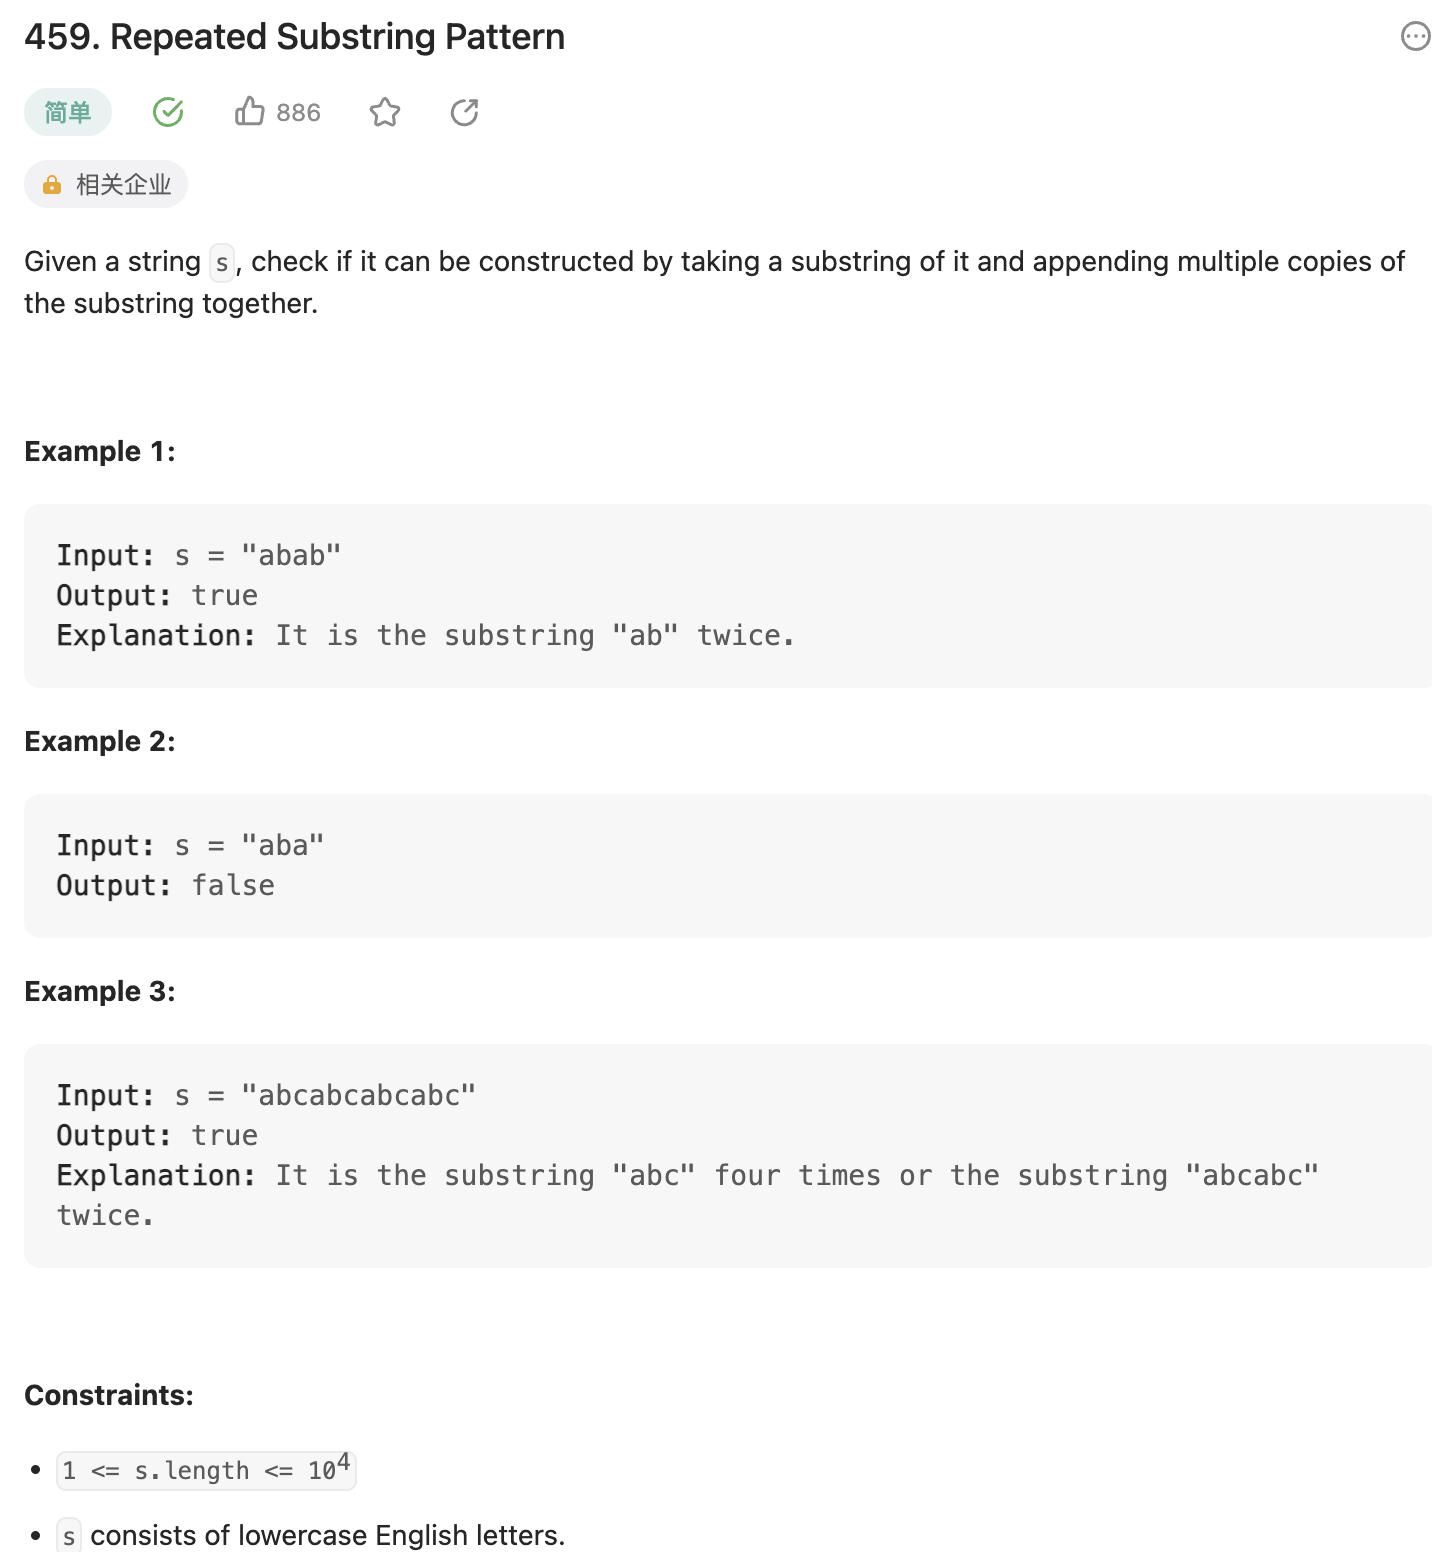Click inline code s in problem description

[x=222, y=263]
